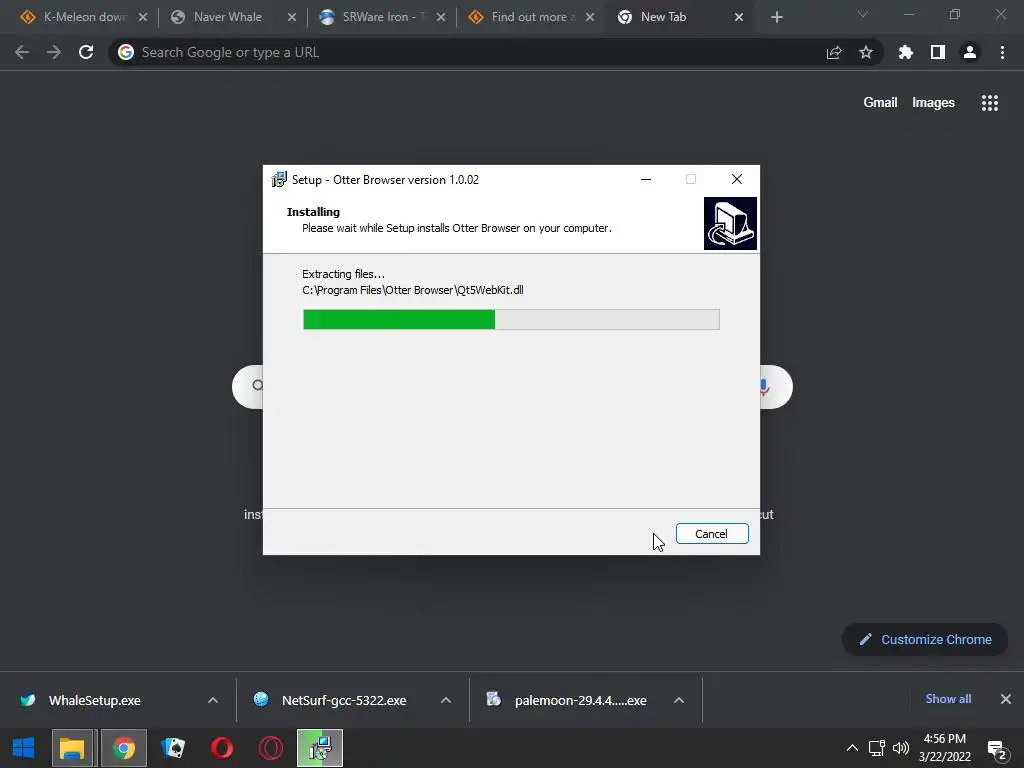Bookmark this tab with the star icon
This screenshot has width=1024, height=768.
click(x=866, y=52)
